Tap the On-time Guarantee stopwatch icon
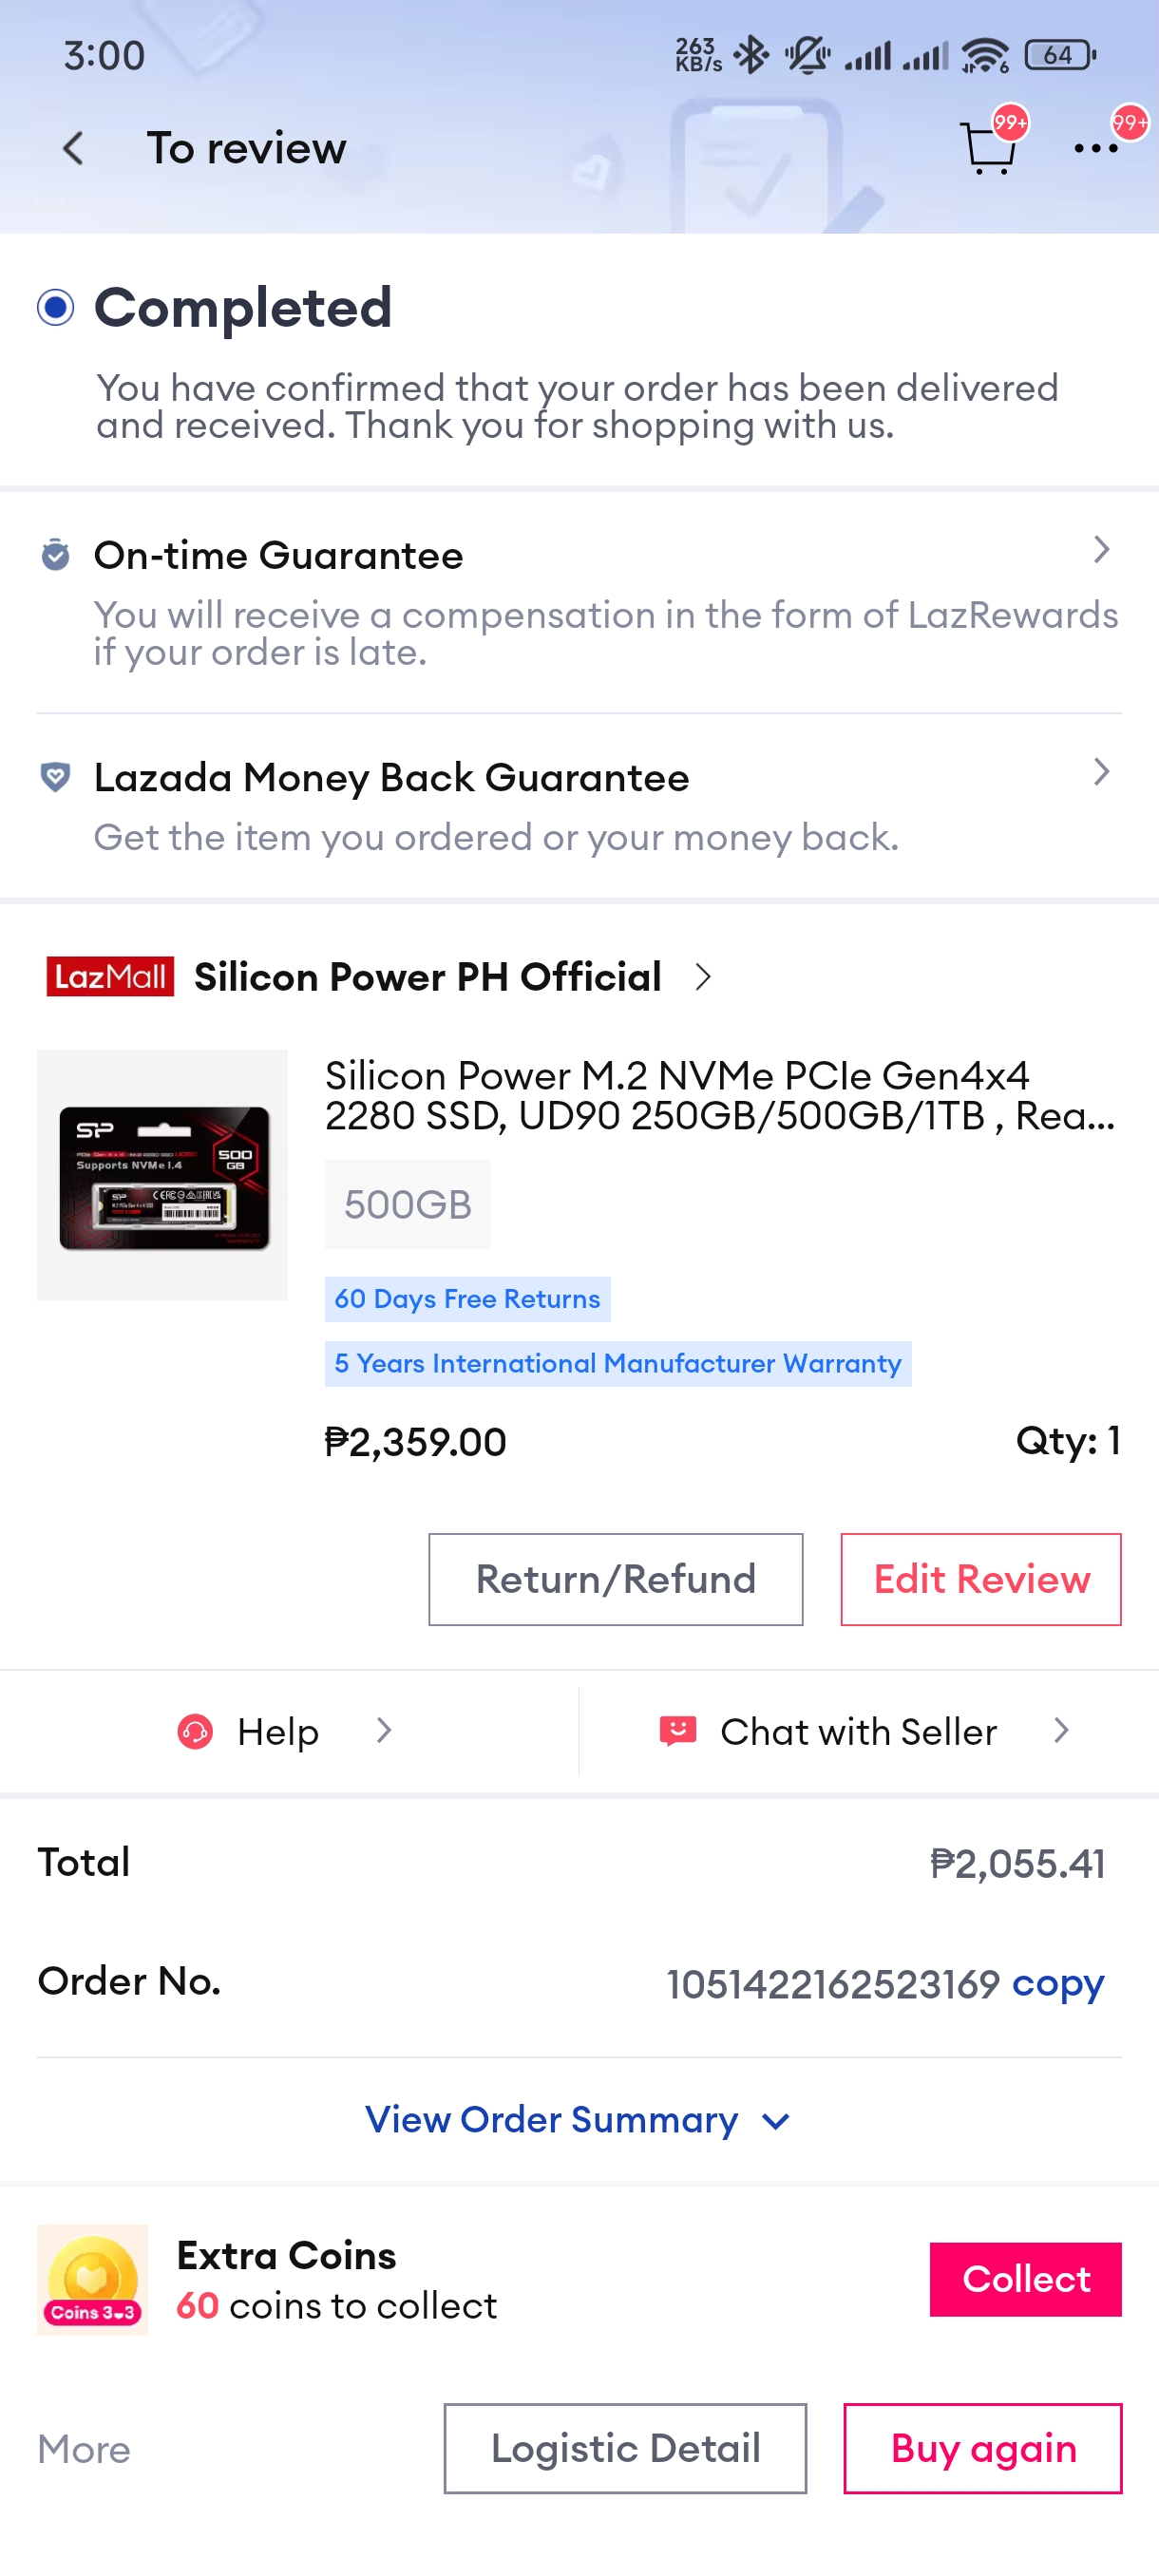The height and width of the screenshot is (2576, 1159). [x=55, y=554]
